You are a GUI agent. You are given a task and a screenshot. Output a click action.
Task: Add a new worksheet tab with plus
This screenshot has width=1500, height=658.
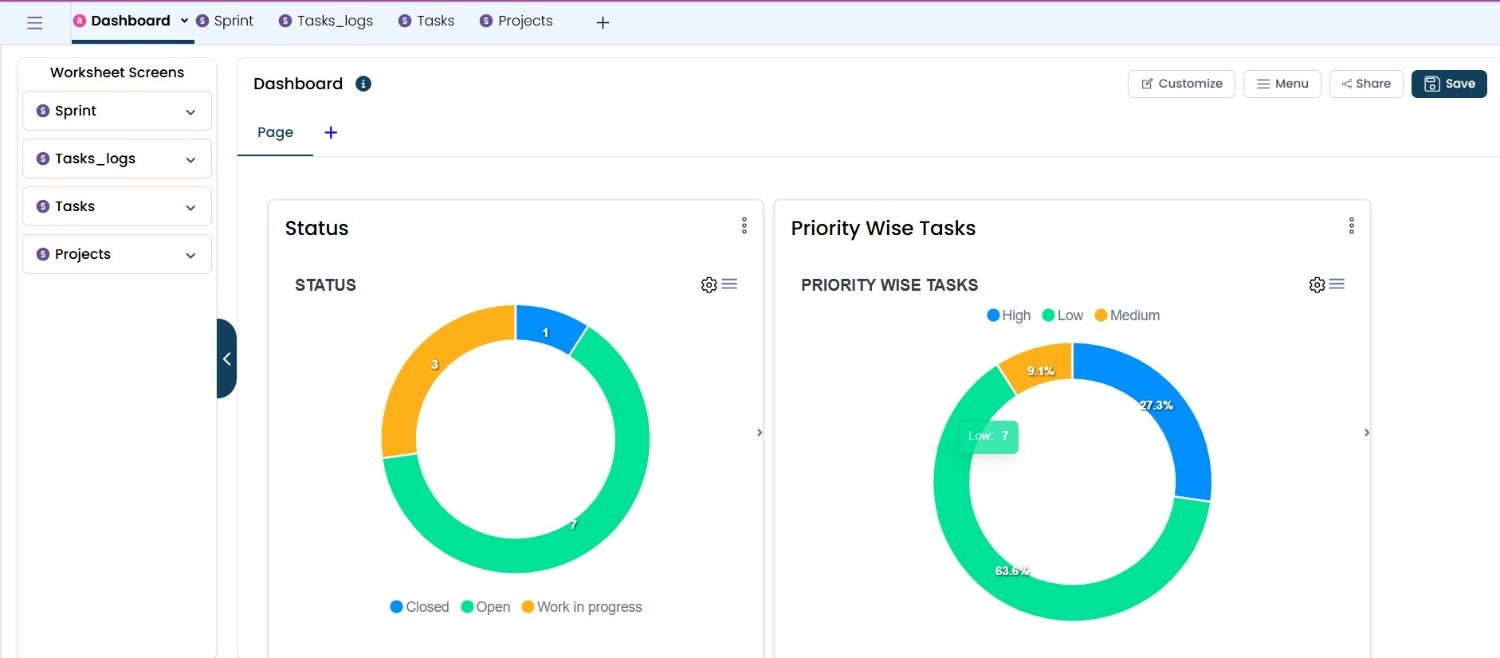click(603, 22)
